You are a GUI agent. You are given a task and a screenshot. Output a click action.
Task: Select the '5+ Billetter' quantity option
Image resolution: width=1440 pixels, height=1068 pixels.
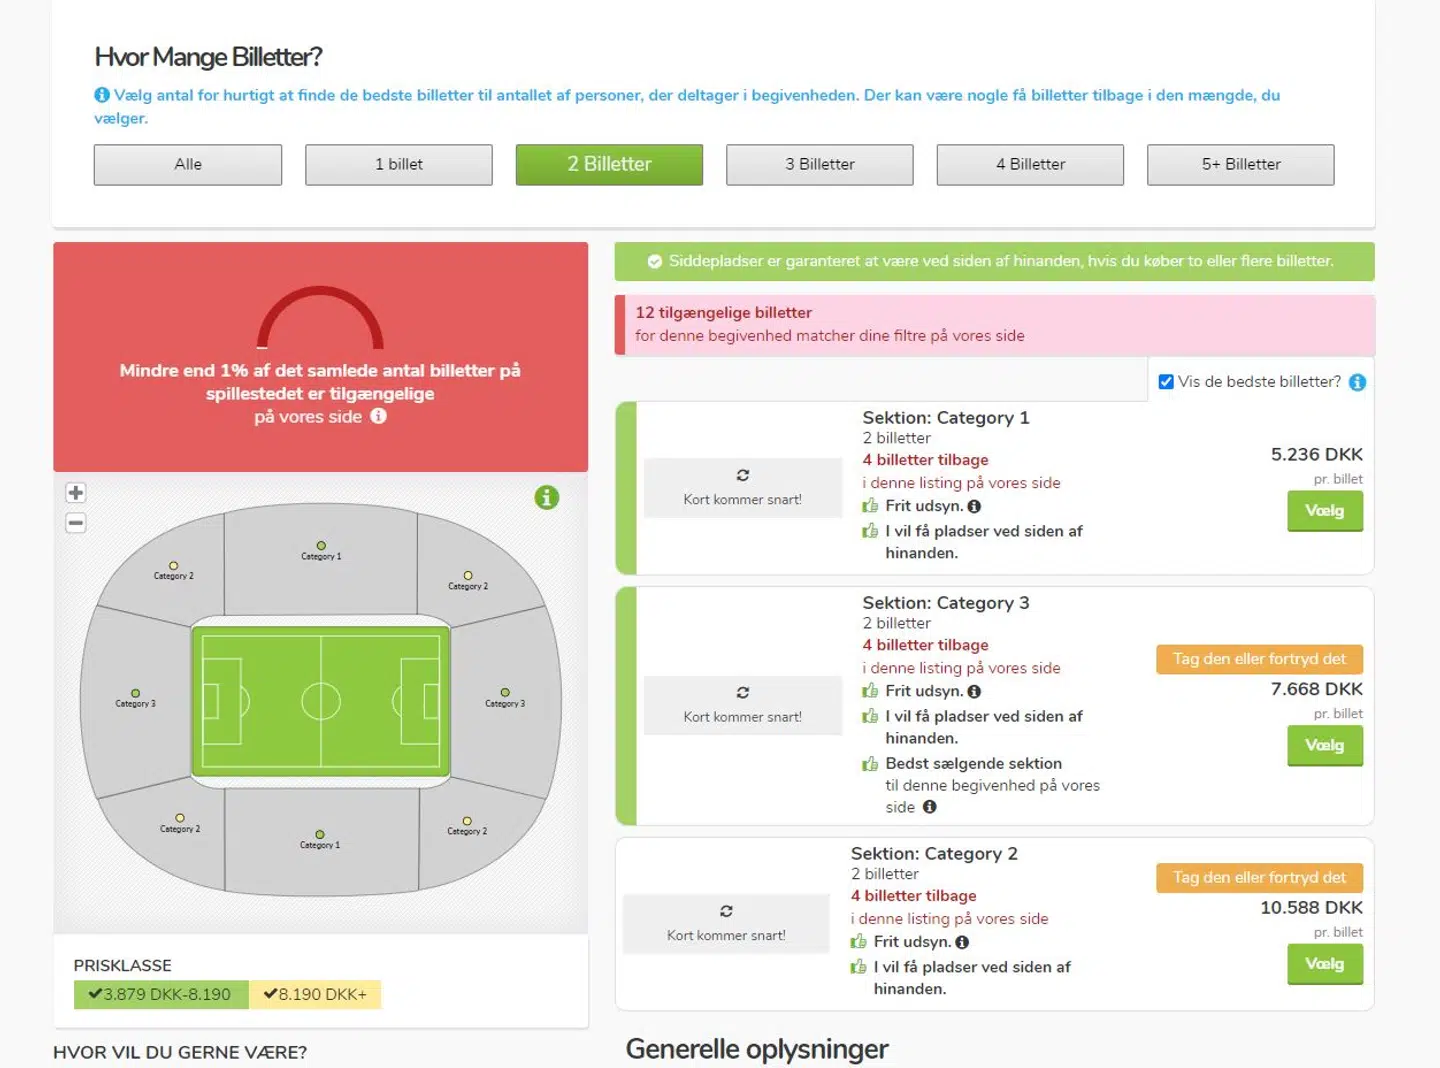[x=1240, y=165]
